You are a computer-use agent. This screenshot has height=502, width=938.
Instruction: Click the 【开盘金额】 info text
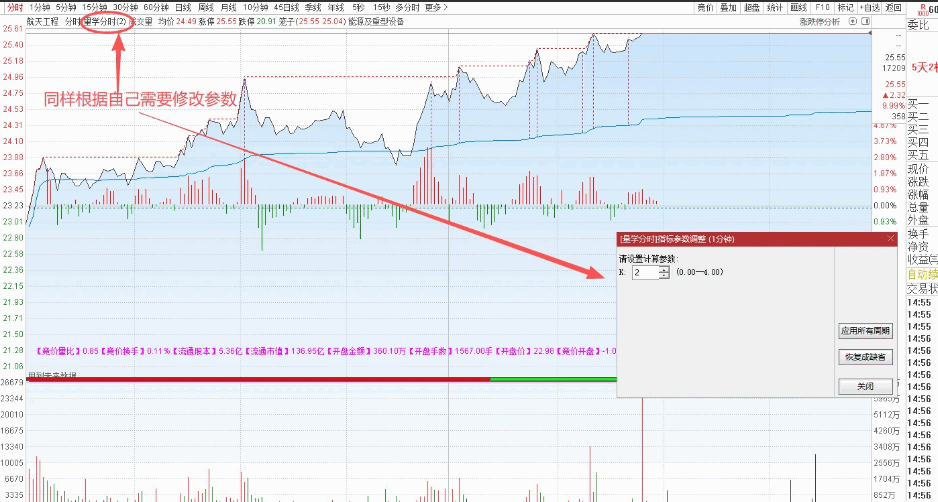349,351
